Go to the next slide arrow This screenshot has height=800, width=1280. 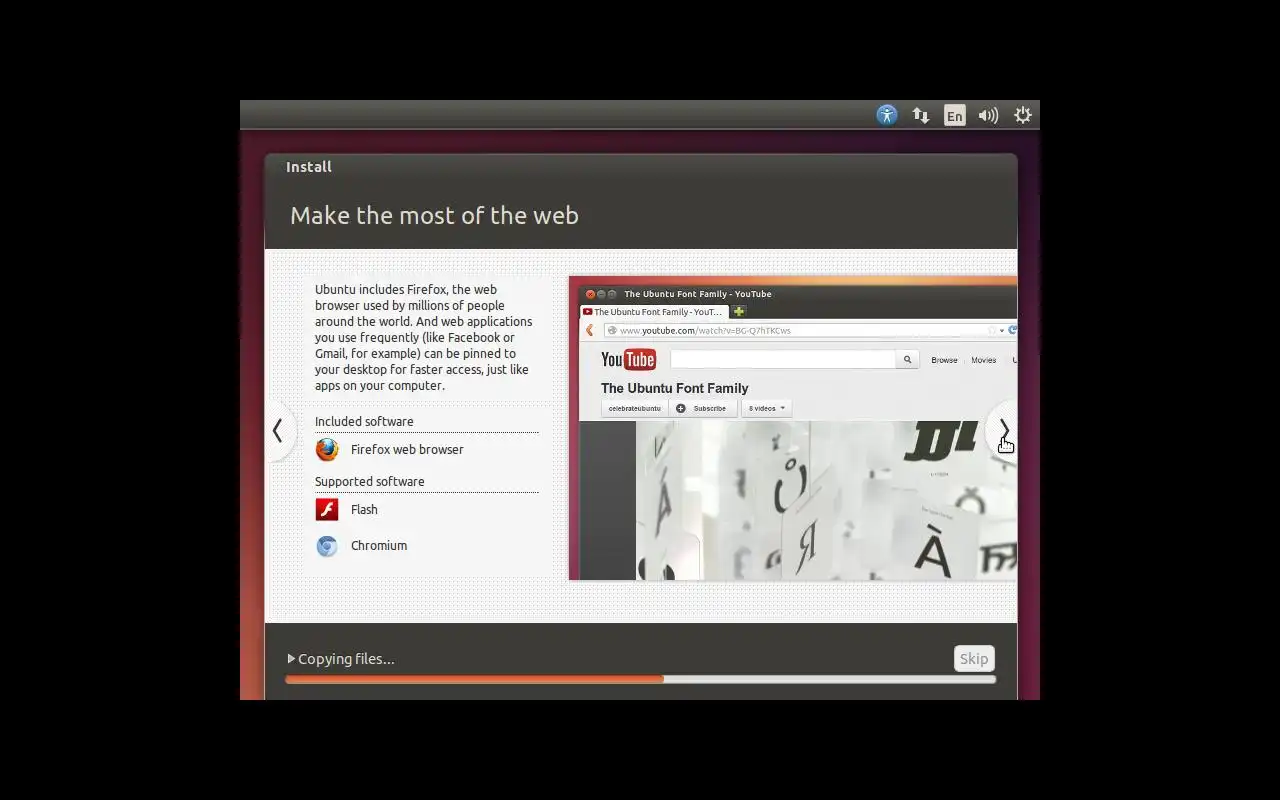1002,431
